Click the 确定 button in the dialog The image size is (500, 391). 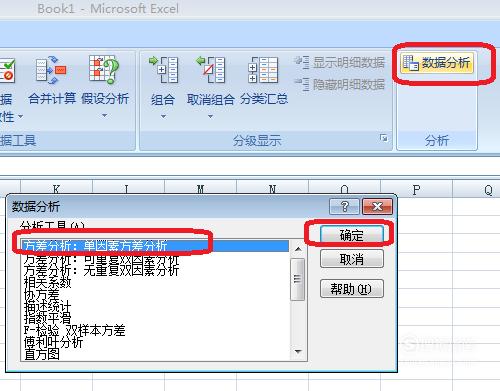[352, 235]
